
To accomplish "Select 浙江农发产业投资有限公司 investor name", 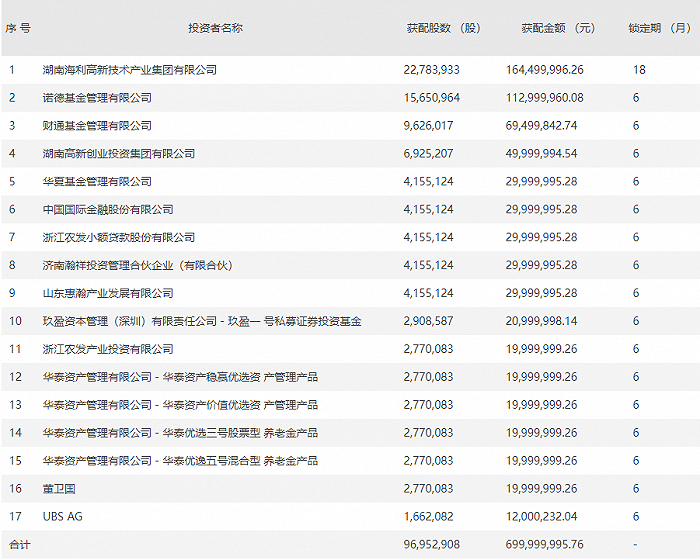I will tap(108, 349).
